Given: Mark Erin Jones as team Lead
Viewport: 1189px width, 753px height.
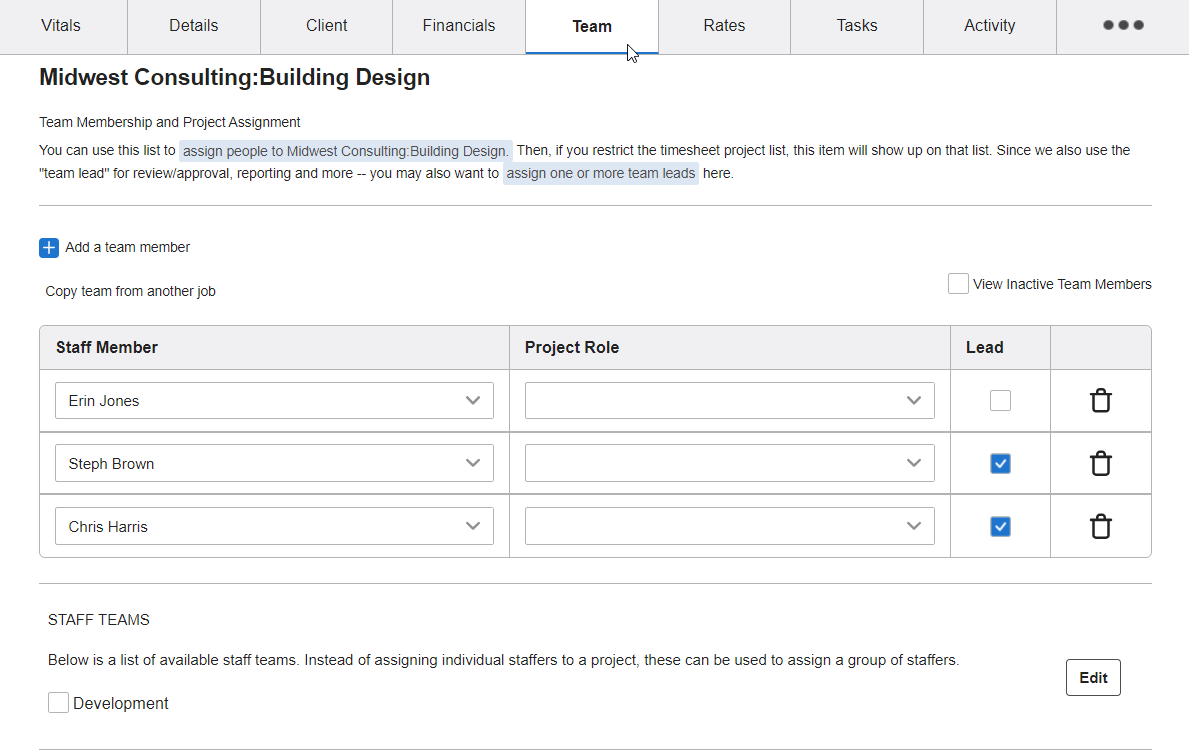Looking at the screenshot, I should point(1000,400).
